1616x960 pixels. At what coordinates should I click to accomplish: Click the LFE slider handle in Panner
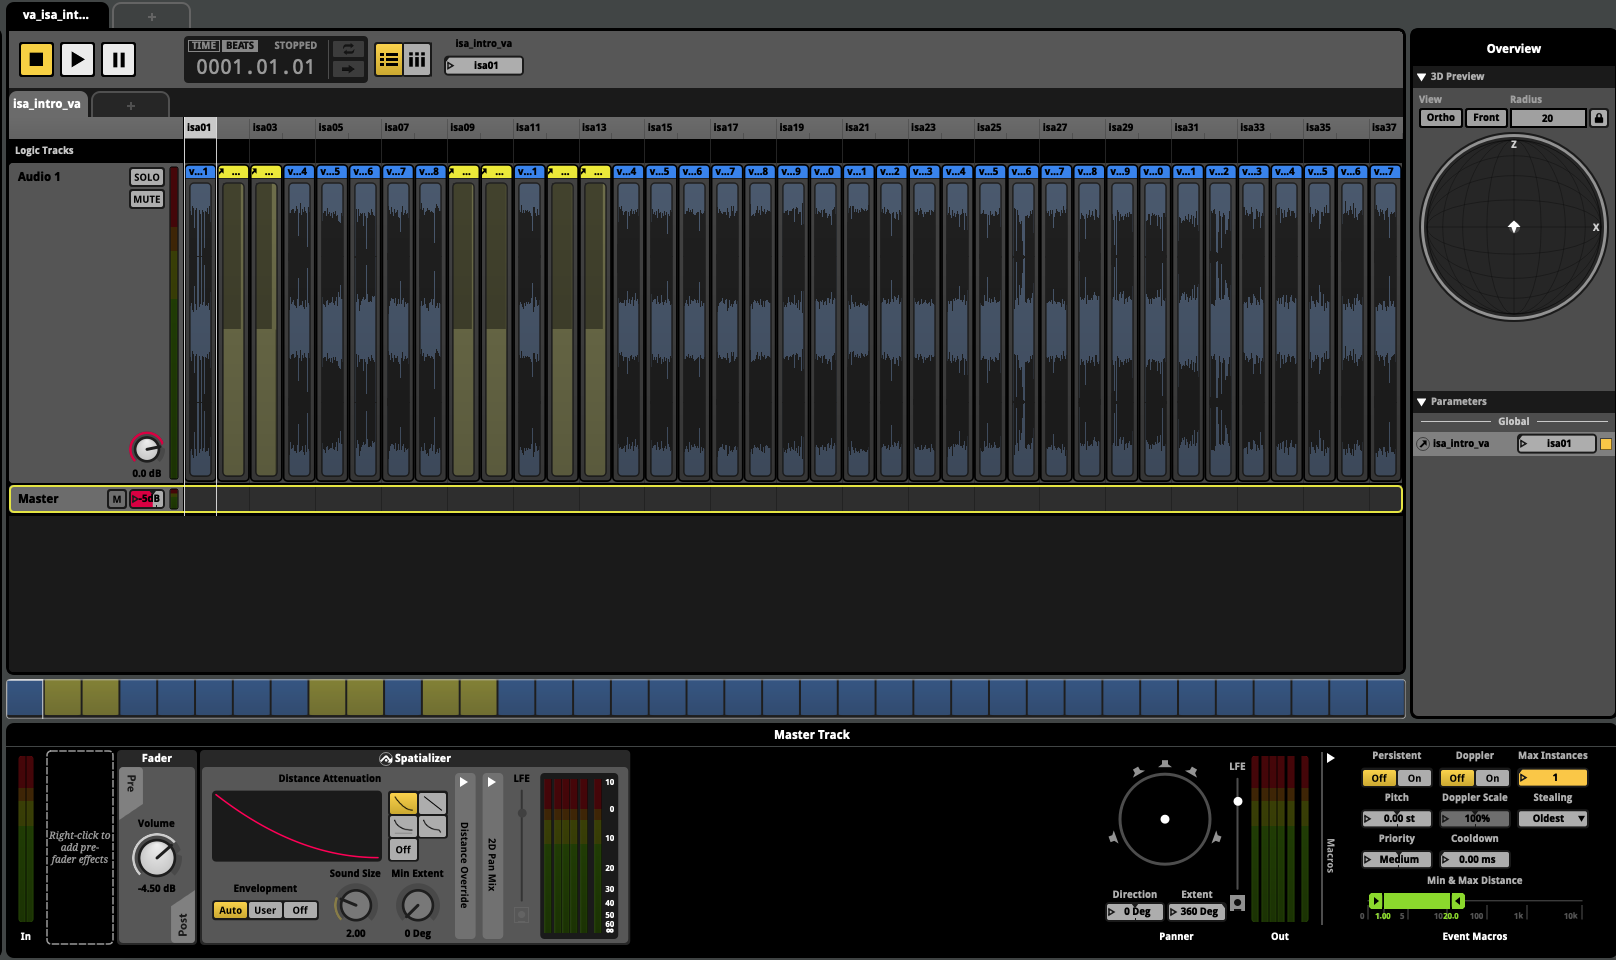coord(1238,801)
